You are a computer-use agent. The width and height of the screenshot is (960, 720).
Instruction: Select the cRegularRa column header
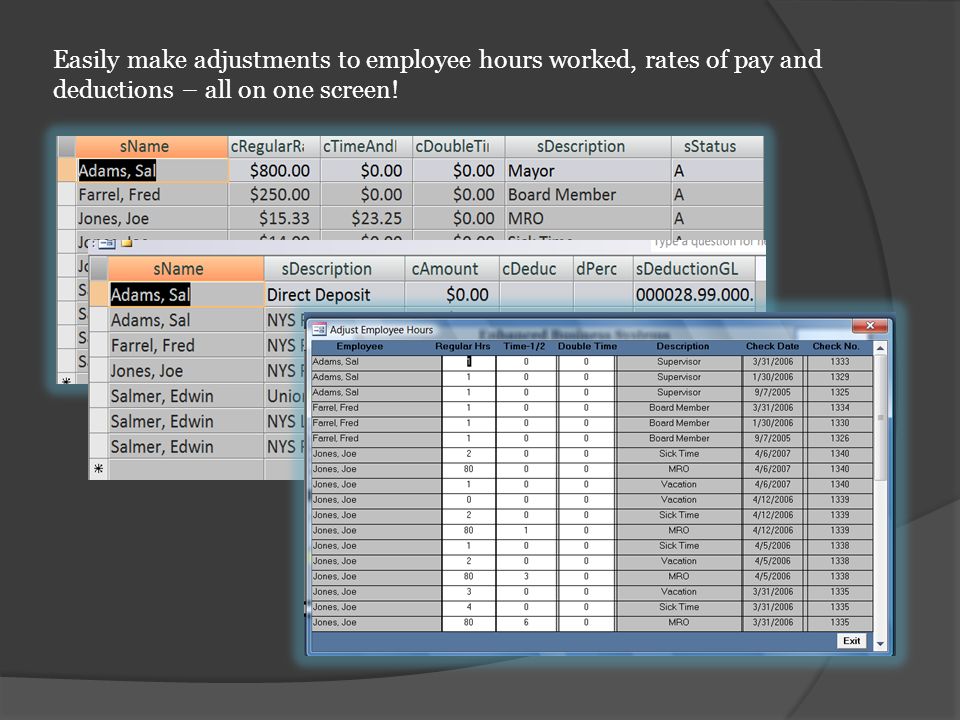pyautogui.click(x=274, y=146)
